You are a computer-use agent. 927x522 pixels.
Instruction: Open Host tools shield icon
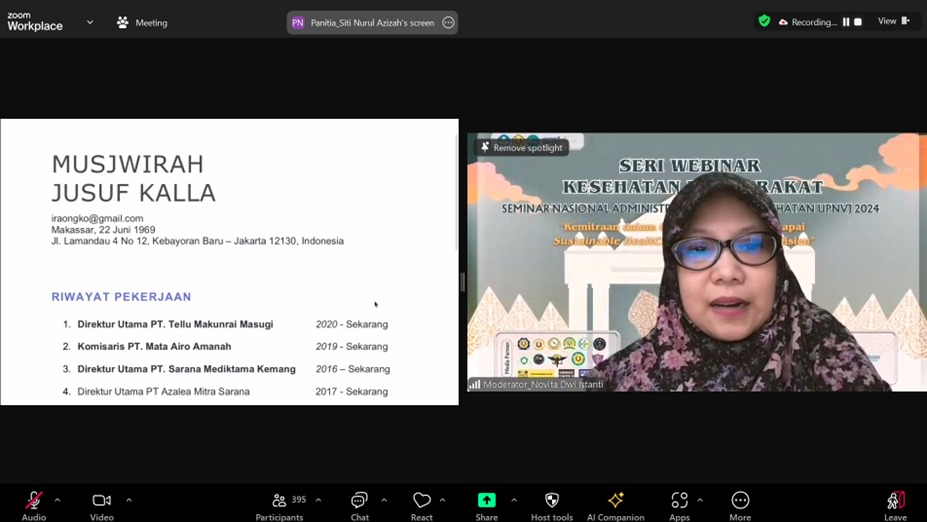pos(551,501)
